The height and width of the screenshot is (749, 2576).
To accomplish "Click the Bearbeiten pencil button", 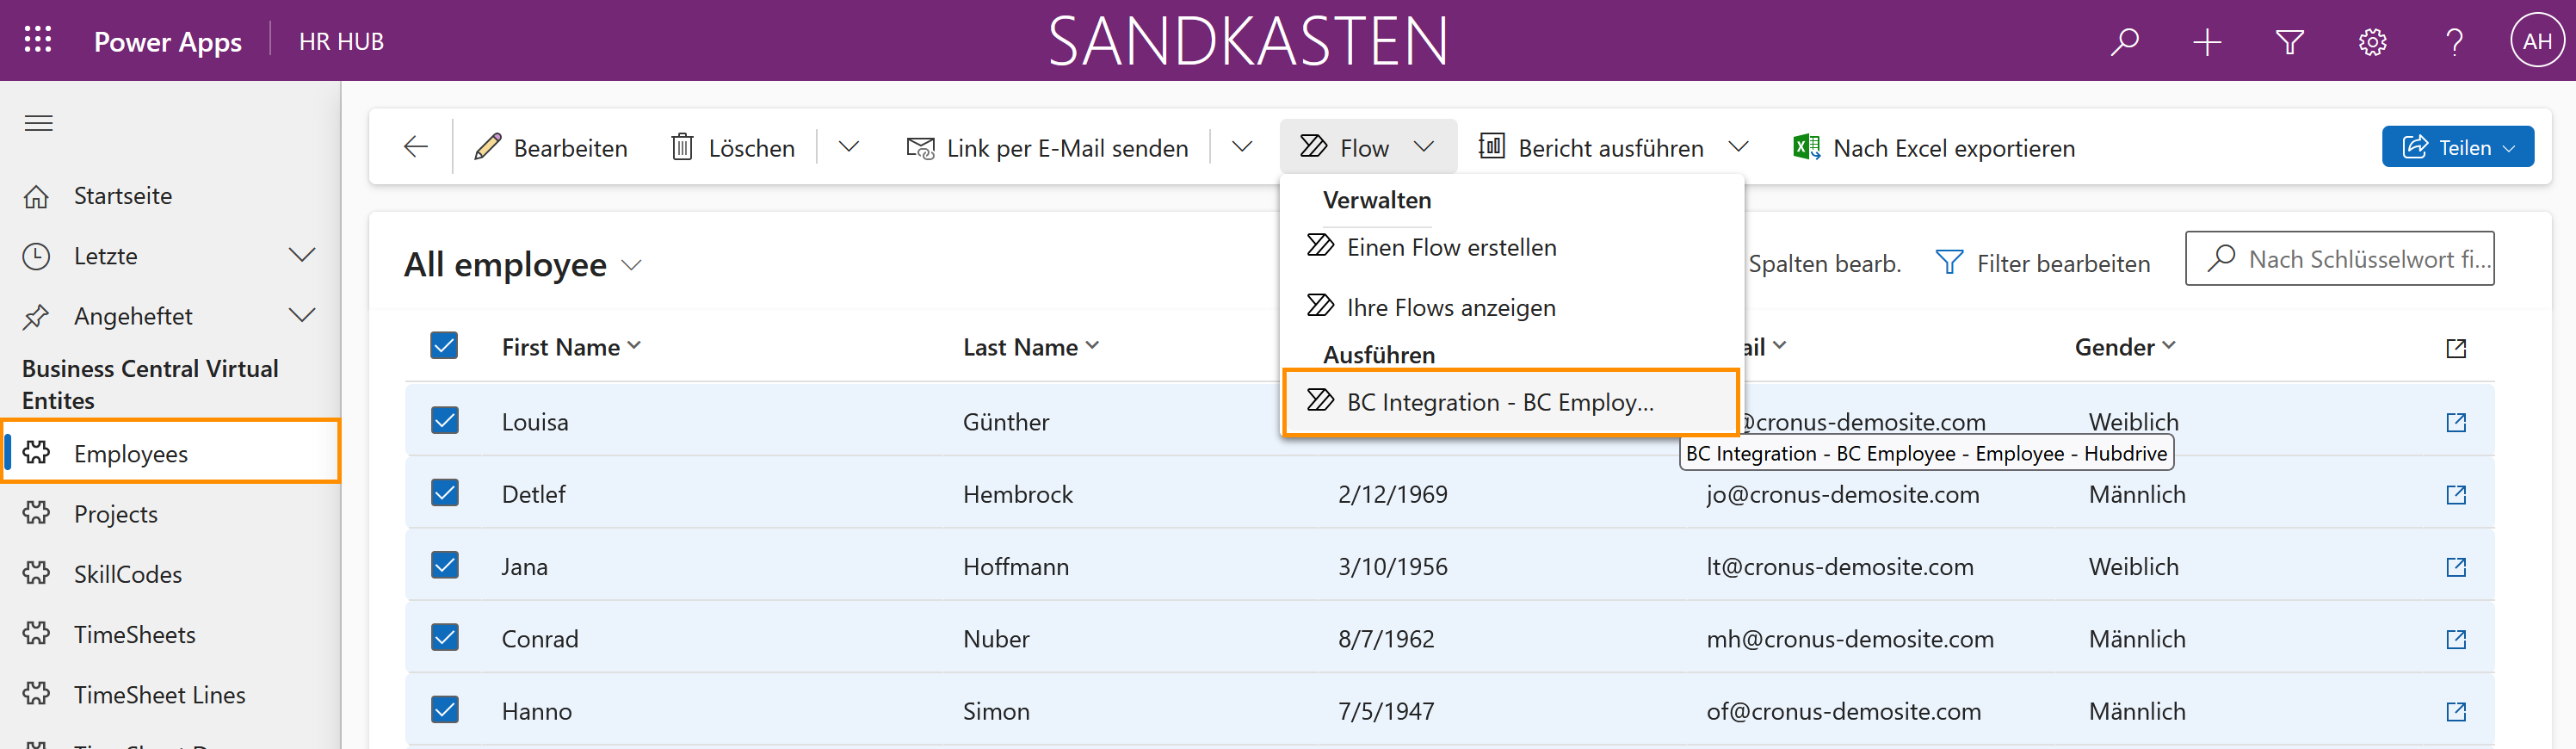I will 551,147.
